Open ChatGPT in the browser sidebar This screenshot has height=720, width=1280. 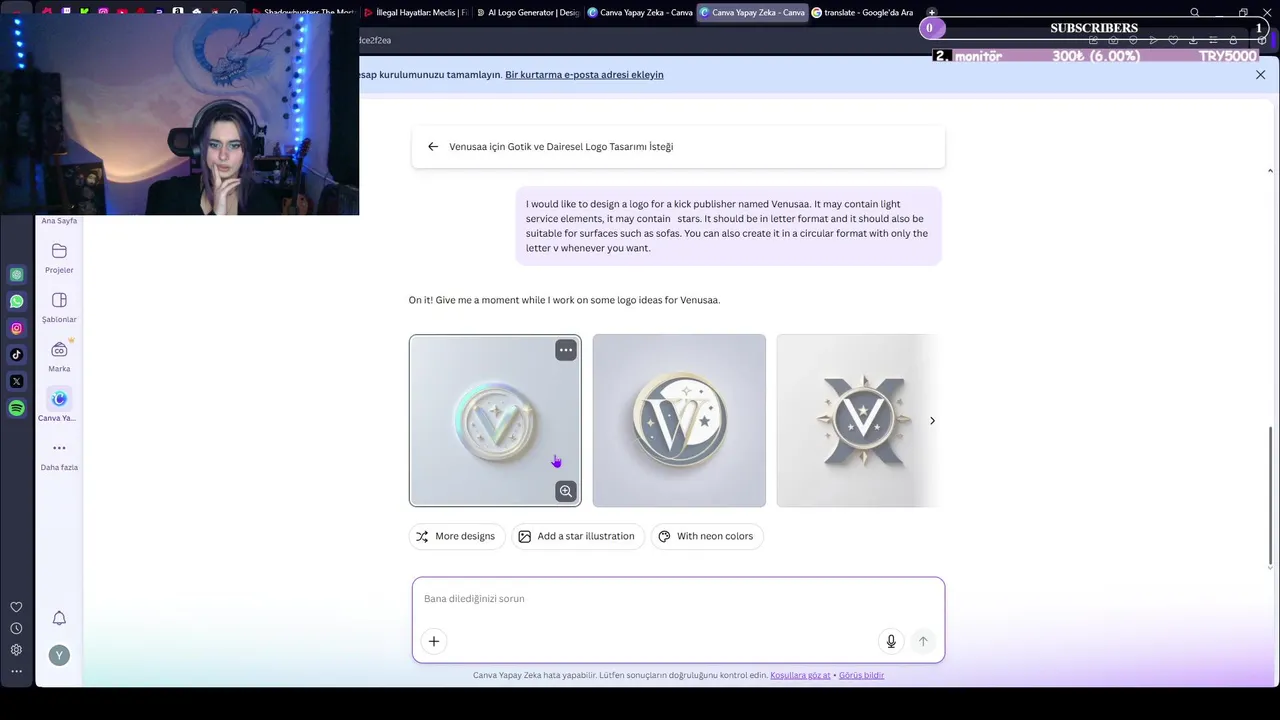17,274
